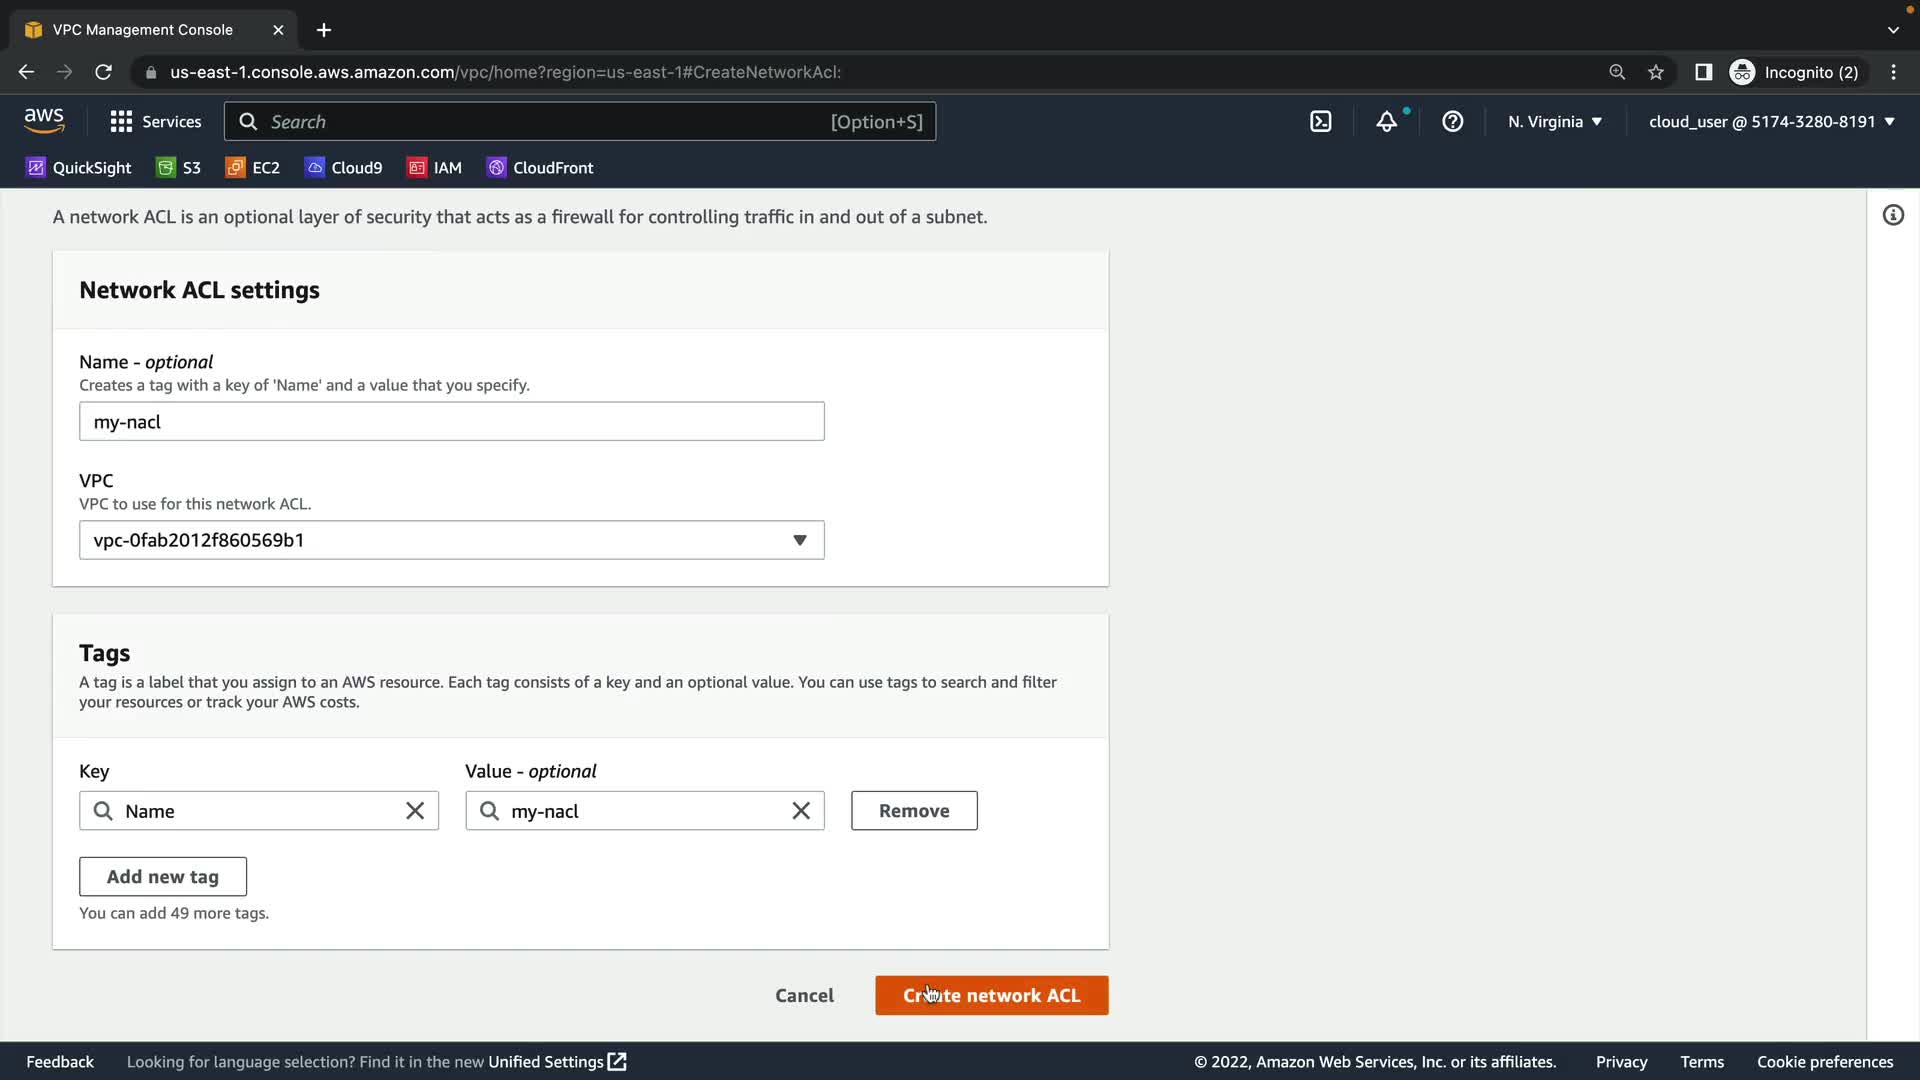Cancel the network ACL creation
This screenshot has height=1080, width=1920.
tap(804, 996)
